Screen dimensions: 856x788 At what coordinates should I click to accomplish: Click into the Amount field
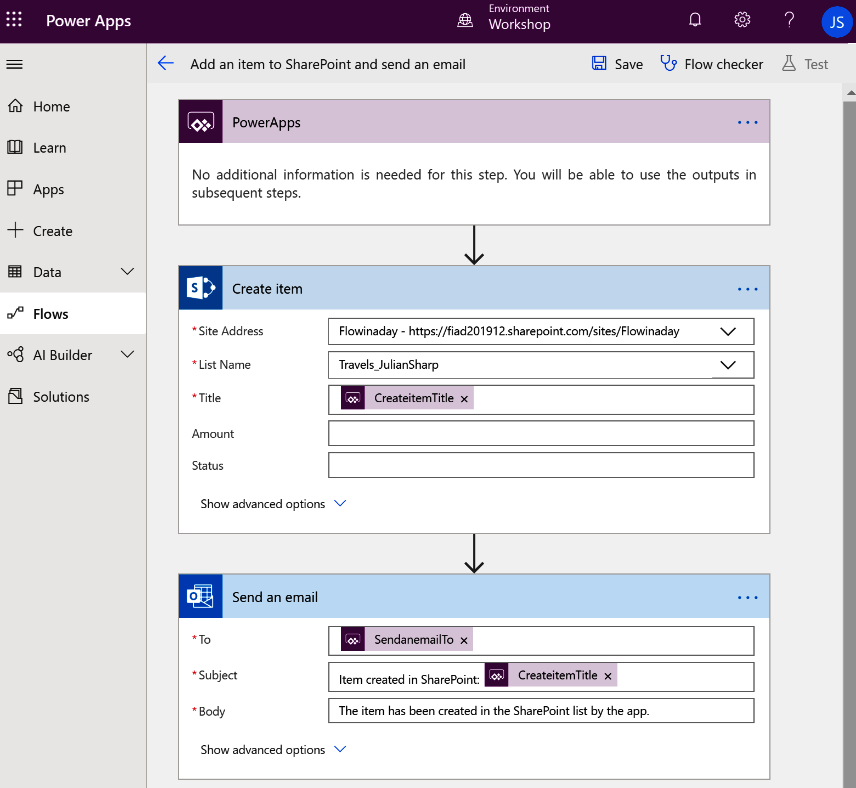point(541,434)
